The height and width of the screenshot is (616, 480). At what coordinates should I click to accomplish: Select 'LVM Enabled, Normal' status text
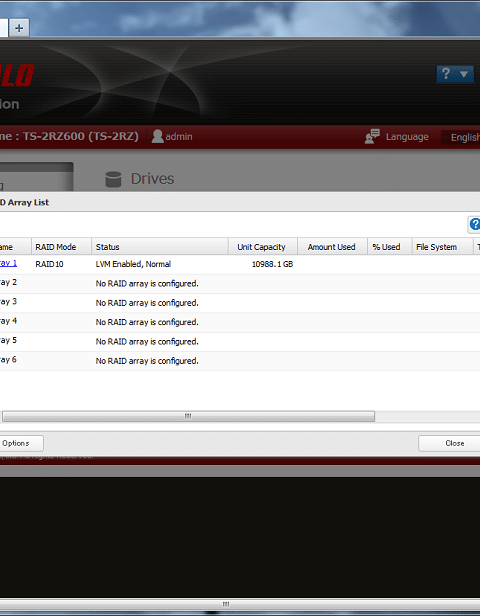tap(133, 264)
